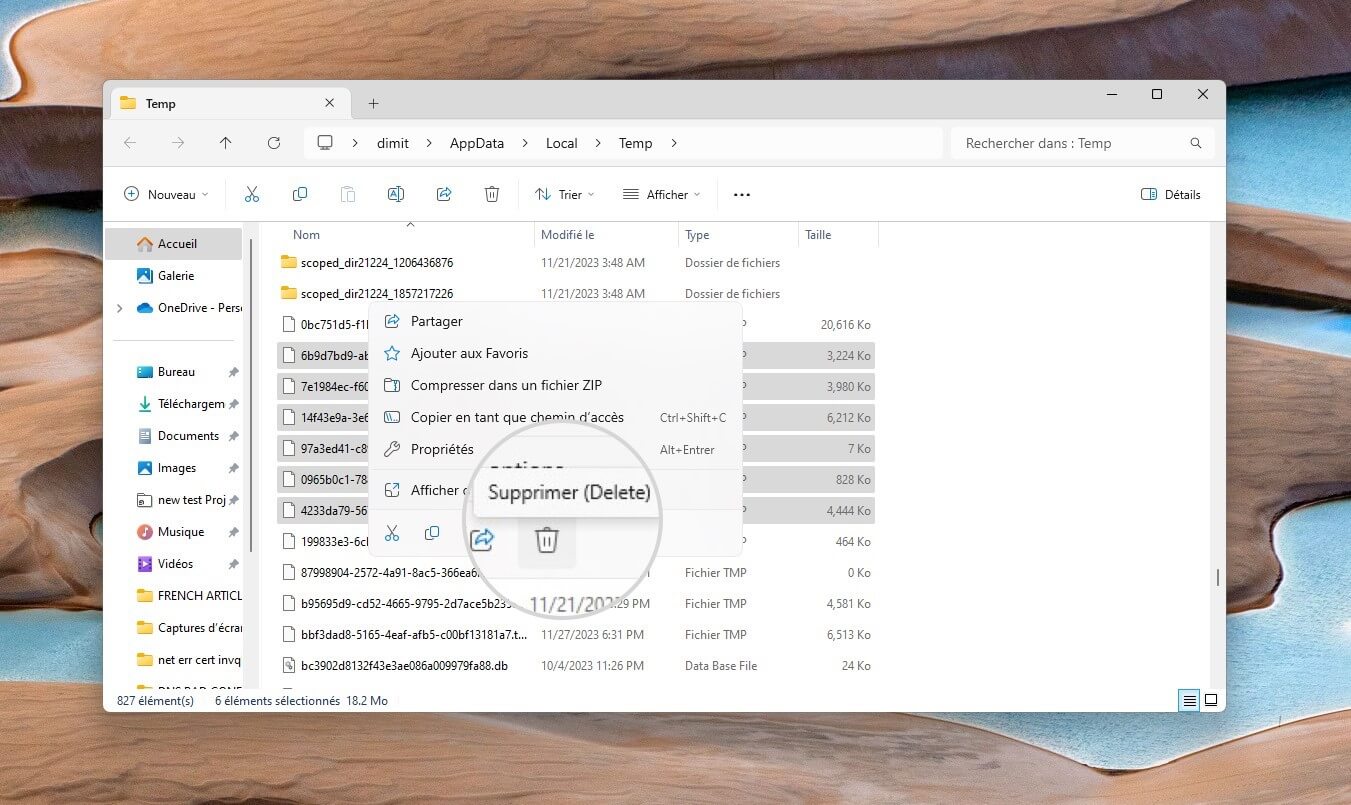Click the share icon in context menu bottom row

(482, 539)
